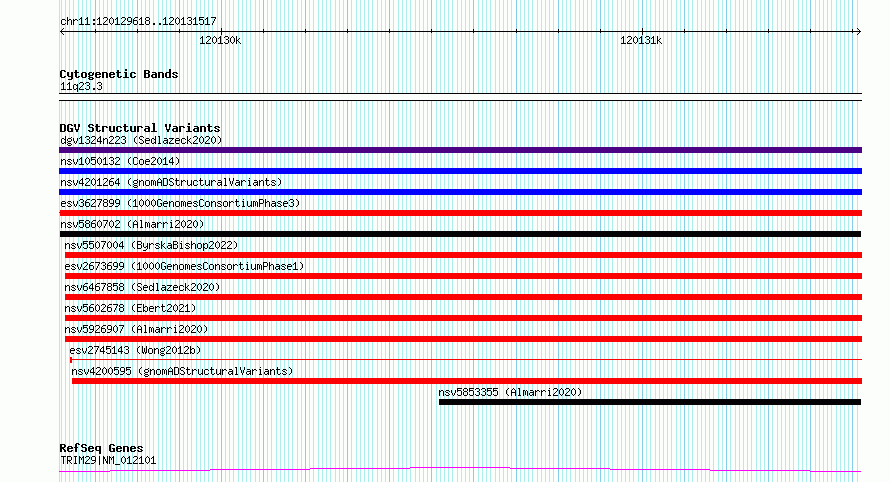Click the red esv3627899 variant bar
The height and width of the screenshot is (482, 890).
pos(460,213)
